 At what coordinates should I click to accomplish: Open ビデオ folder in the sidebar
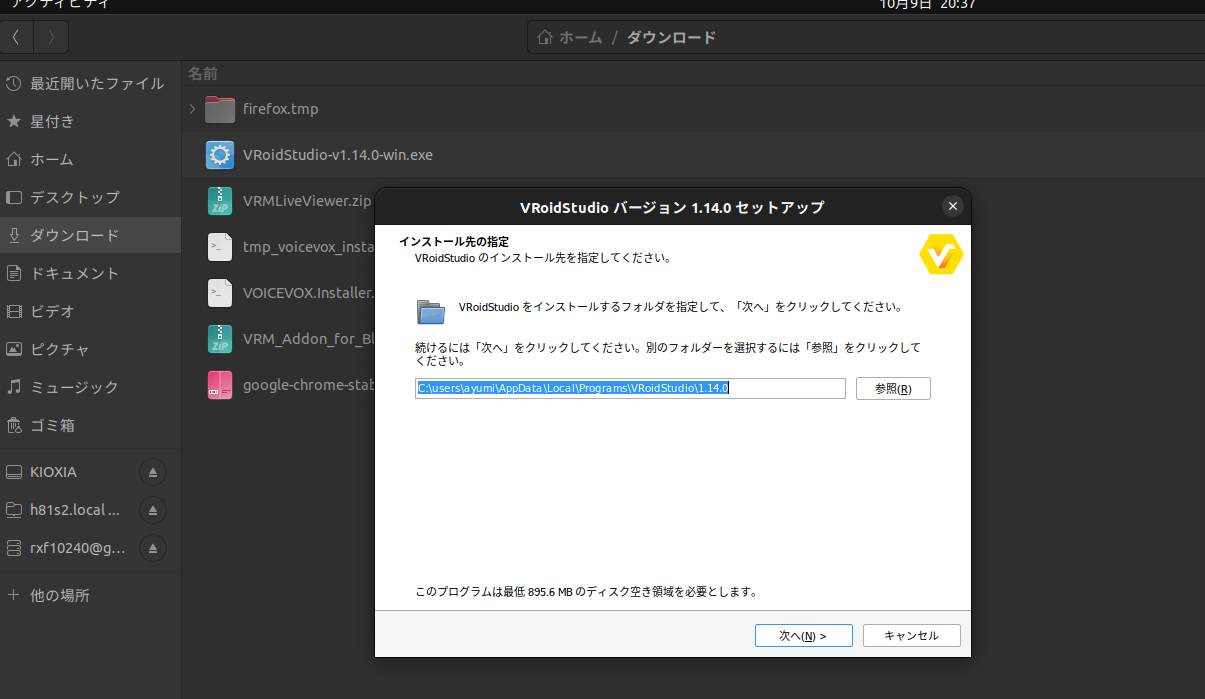(x=90, y=311)
